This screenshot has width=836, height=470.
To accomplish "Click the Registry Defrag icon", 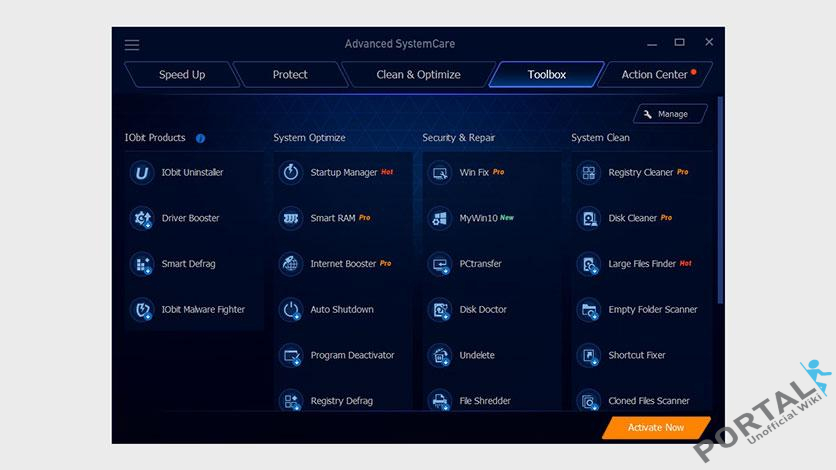I will [x=291, y=400].
